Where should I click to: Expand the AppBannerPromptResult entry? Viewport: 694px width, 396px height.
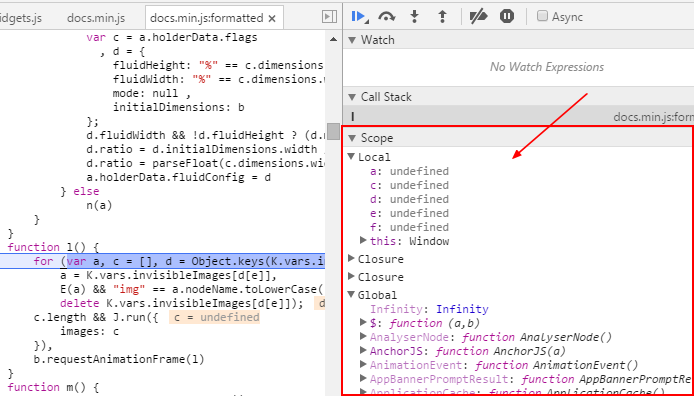pyautogui.click(x=363, y=379)
